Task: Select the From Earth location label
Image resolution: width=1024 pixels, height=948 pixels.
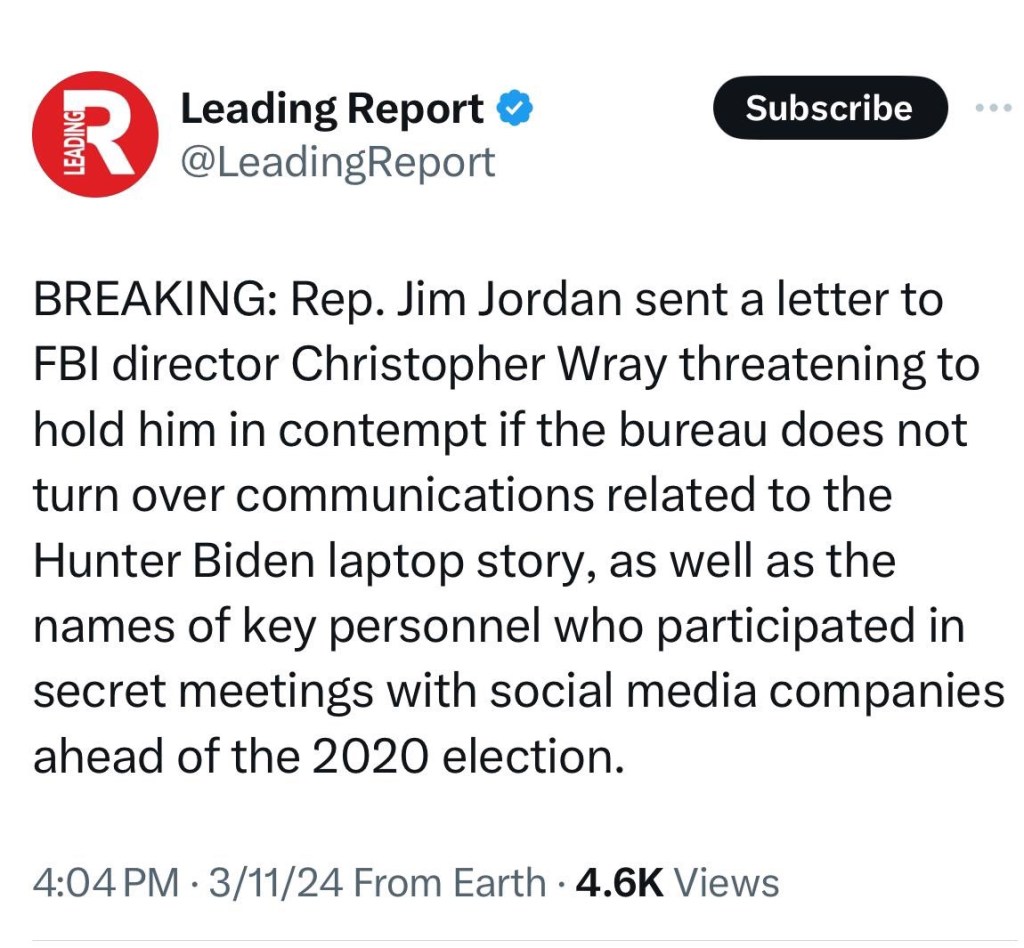Action: [x=450, y=883]
